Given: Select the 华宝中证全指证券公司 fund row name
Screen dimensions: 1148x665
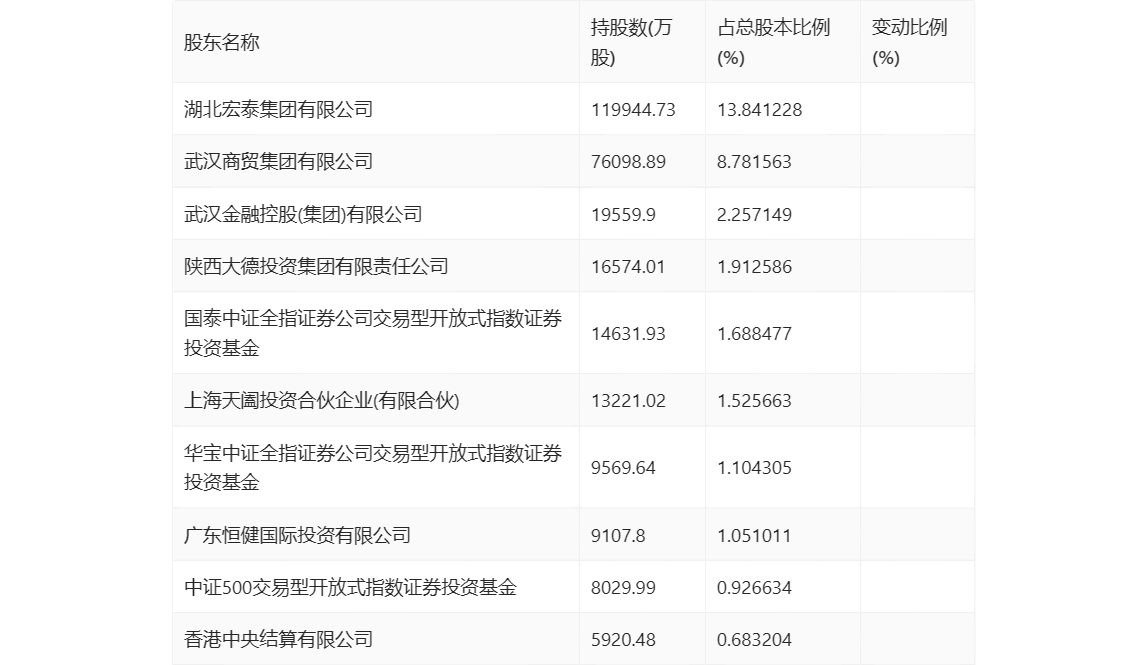Looking at the screenshot, I should point(373,467).
